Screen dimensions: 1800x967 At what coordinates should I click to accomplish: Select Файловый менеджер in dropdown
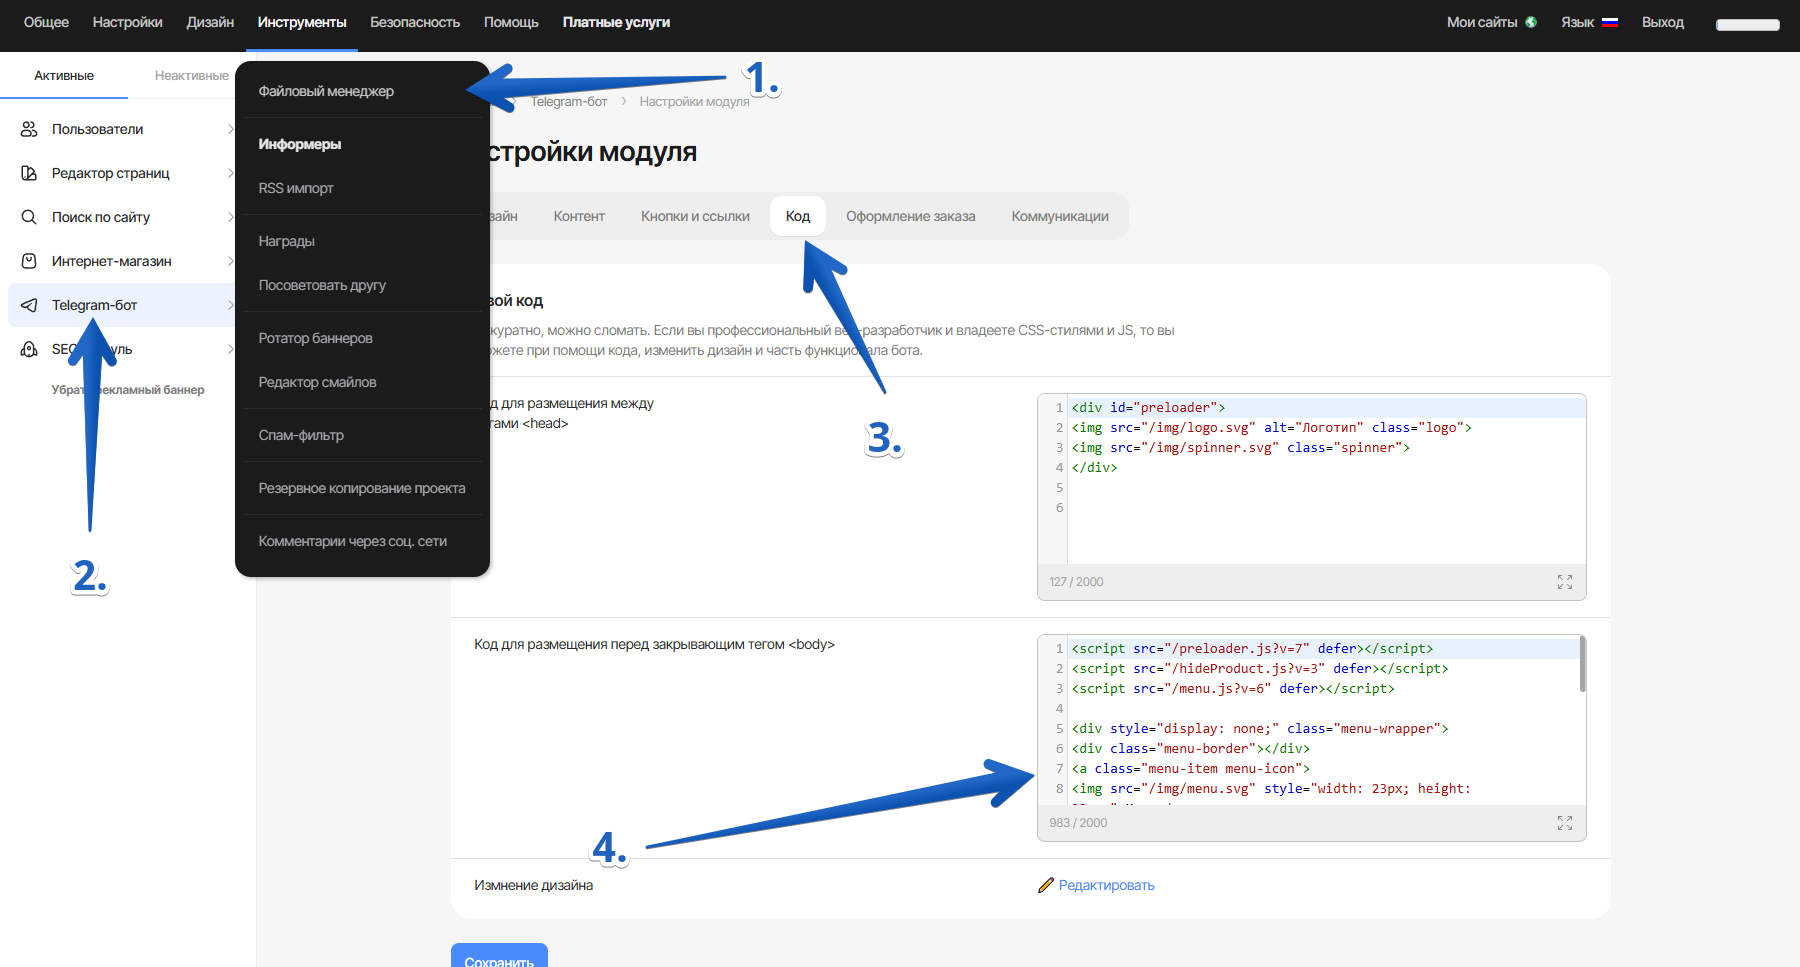(326, 91)
